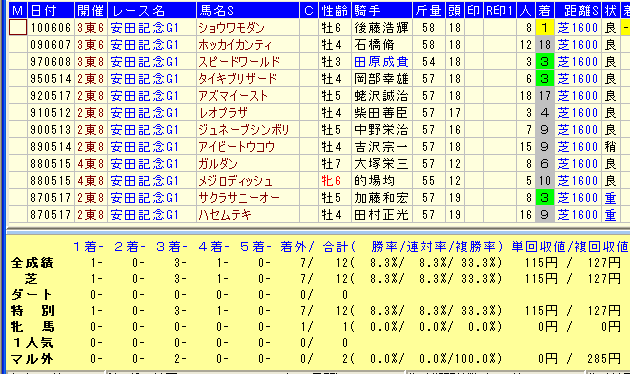
Task: Click 単回収値 header in summary
Action: coord(538,246)
